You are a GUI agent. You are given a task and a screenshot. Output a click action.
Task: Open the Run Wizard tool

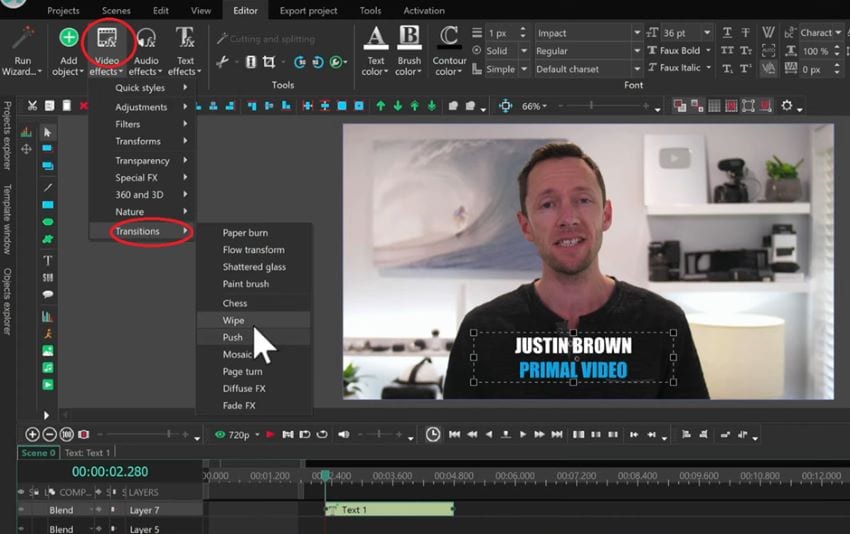[22, 52]
